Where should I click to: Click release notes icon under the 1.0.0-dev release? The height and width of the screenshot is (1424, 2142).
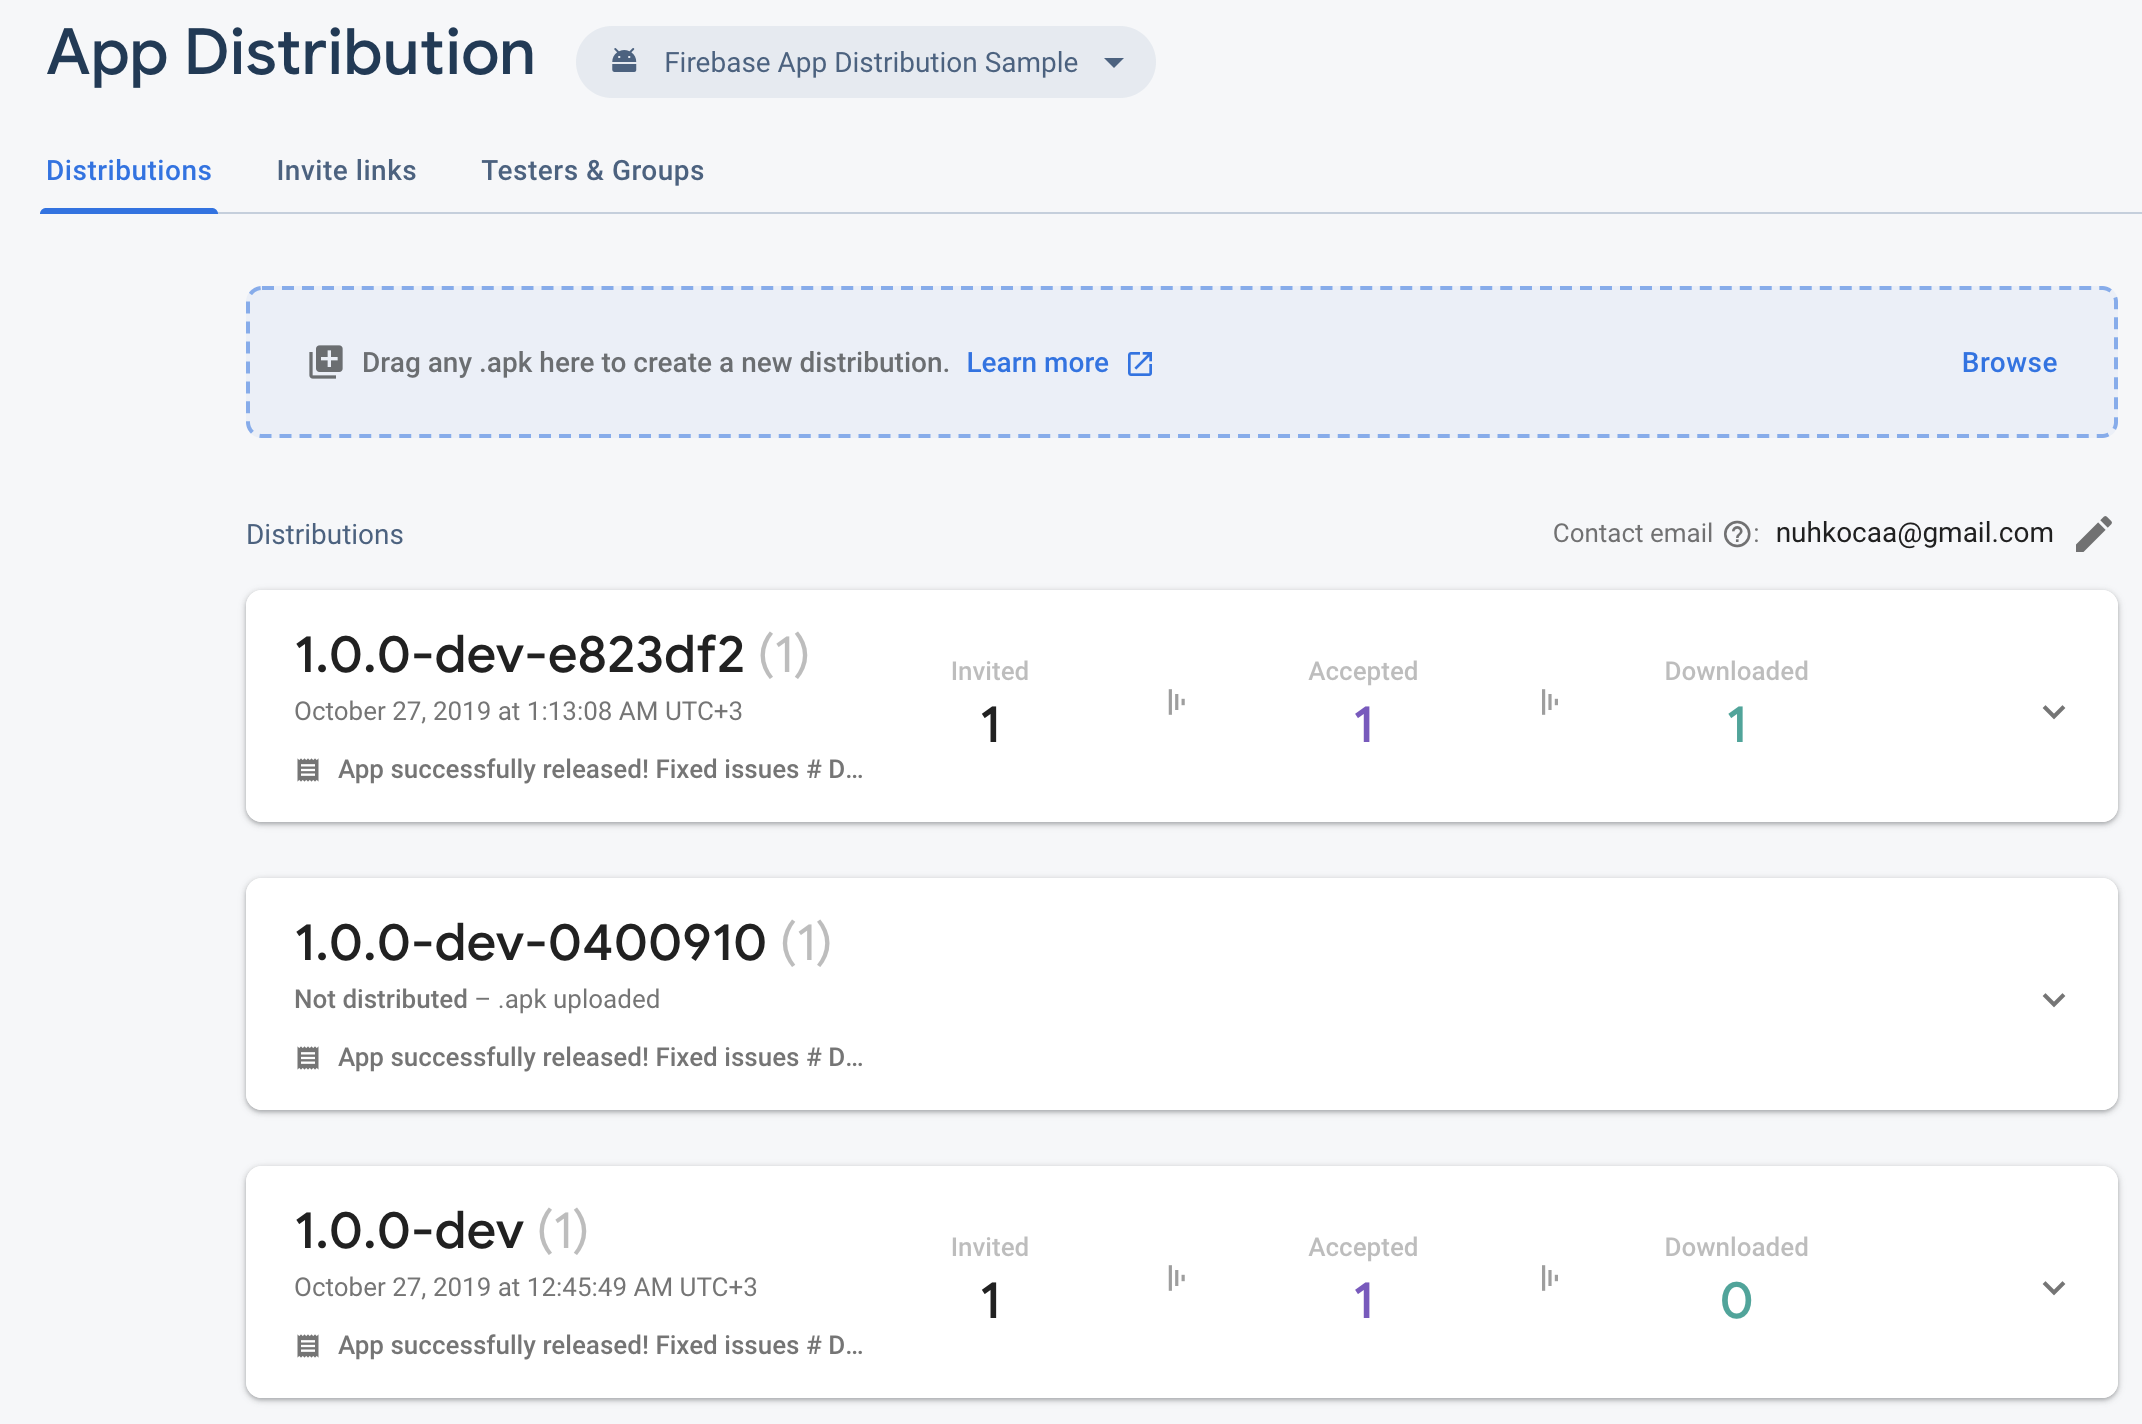point(308,1346)
